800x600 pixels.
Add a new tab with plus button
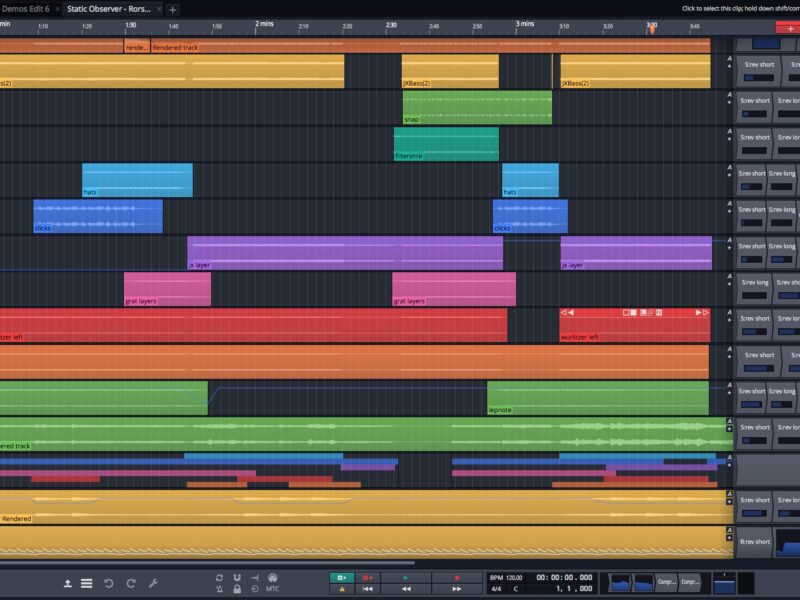[173, 8]
